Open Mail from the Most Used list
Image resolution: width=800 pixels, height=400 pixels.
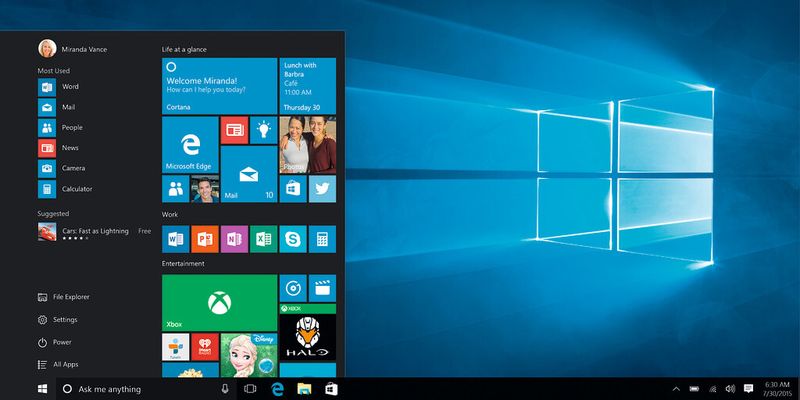[x=57, y=107]
